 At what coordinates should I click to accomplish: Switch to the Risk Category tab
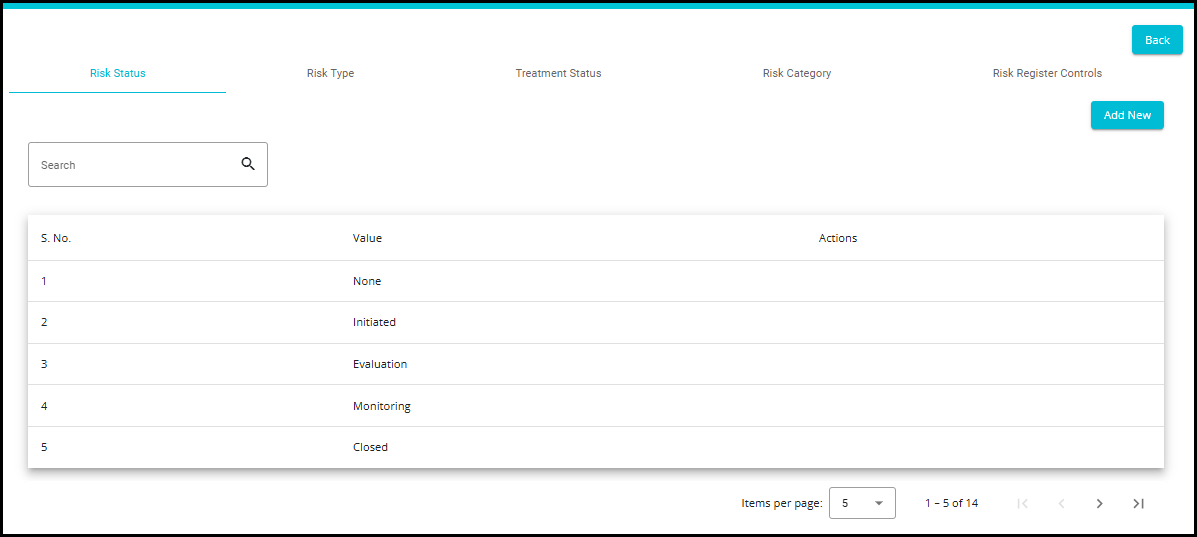tap(796, 73)
